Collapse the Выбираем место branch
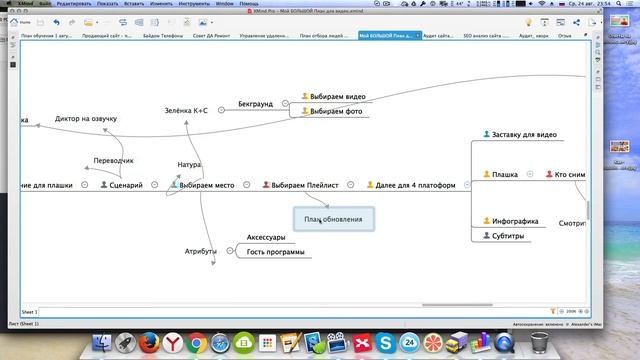The height and width of the screenshot is (360, 640). [247, 185]
